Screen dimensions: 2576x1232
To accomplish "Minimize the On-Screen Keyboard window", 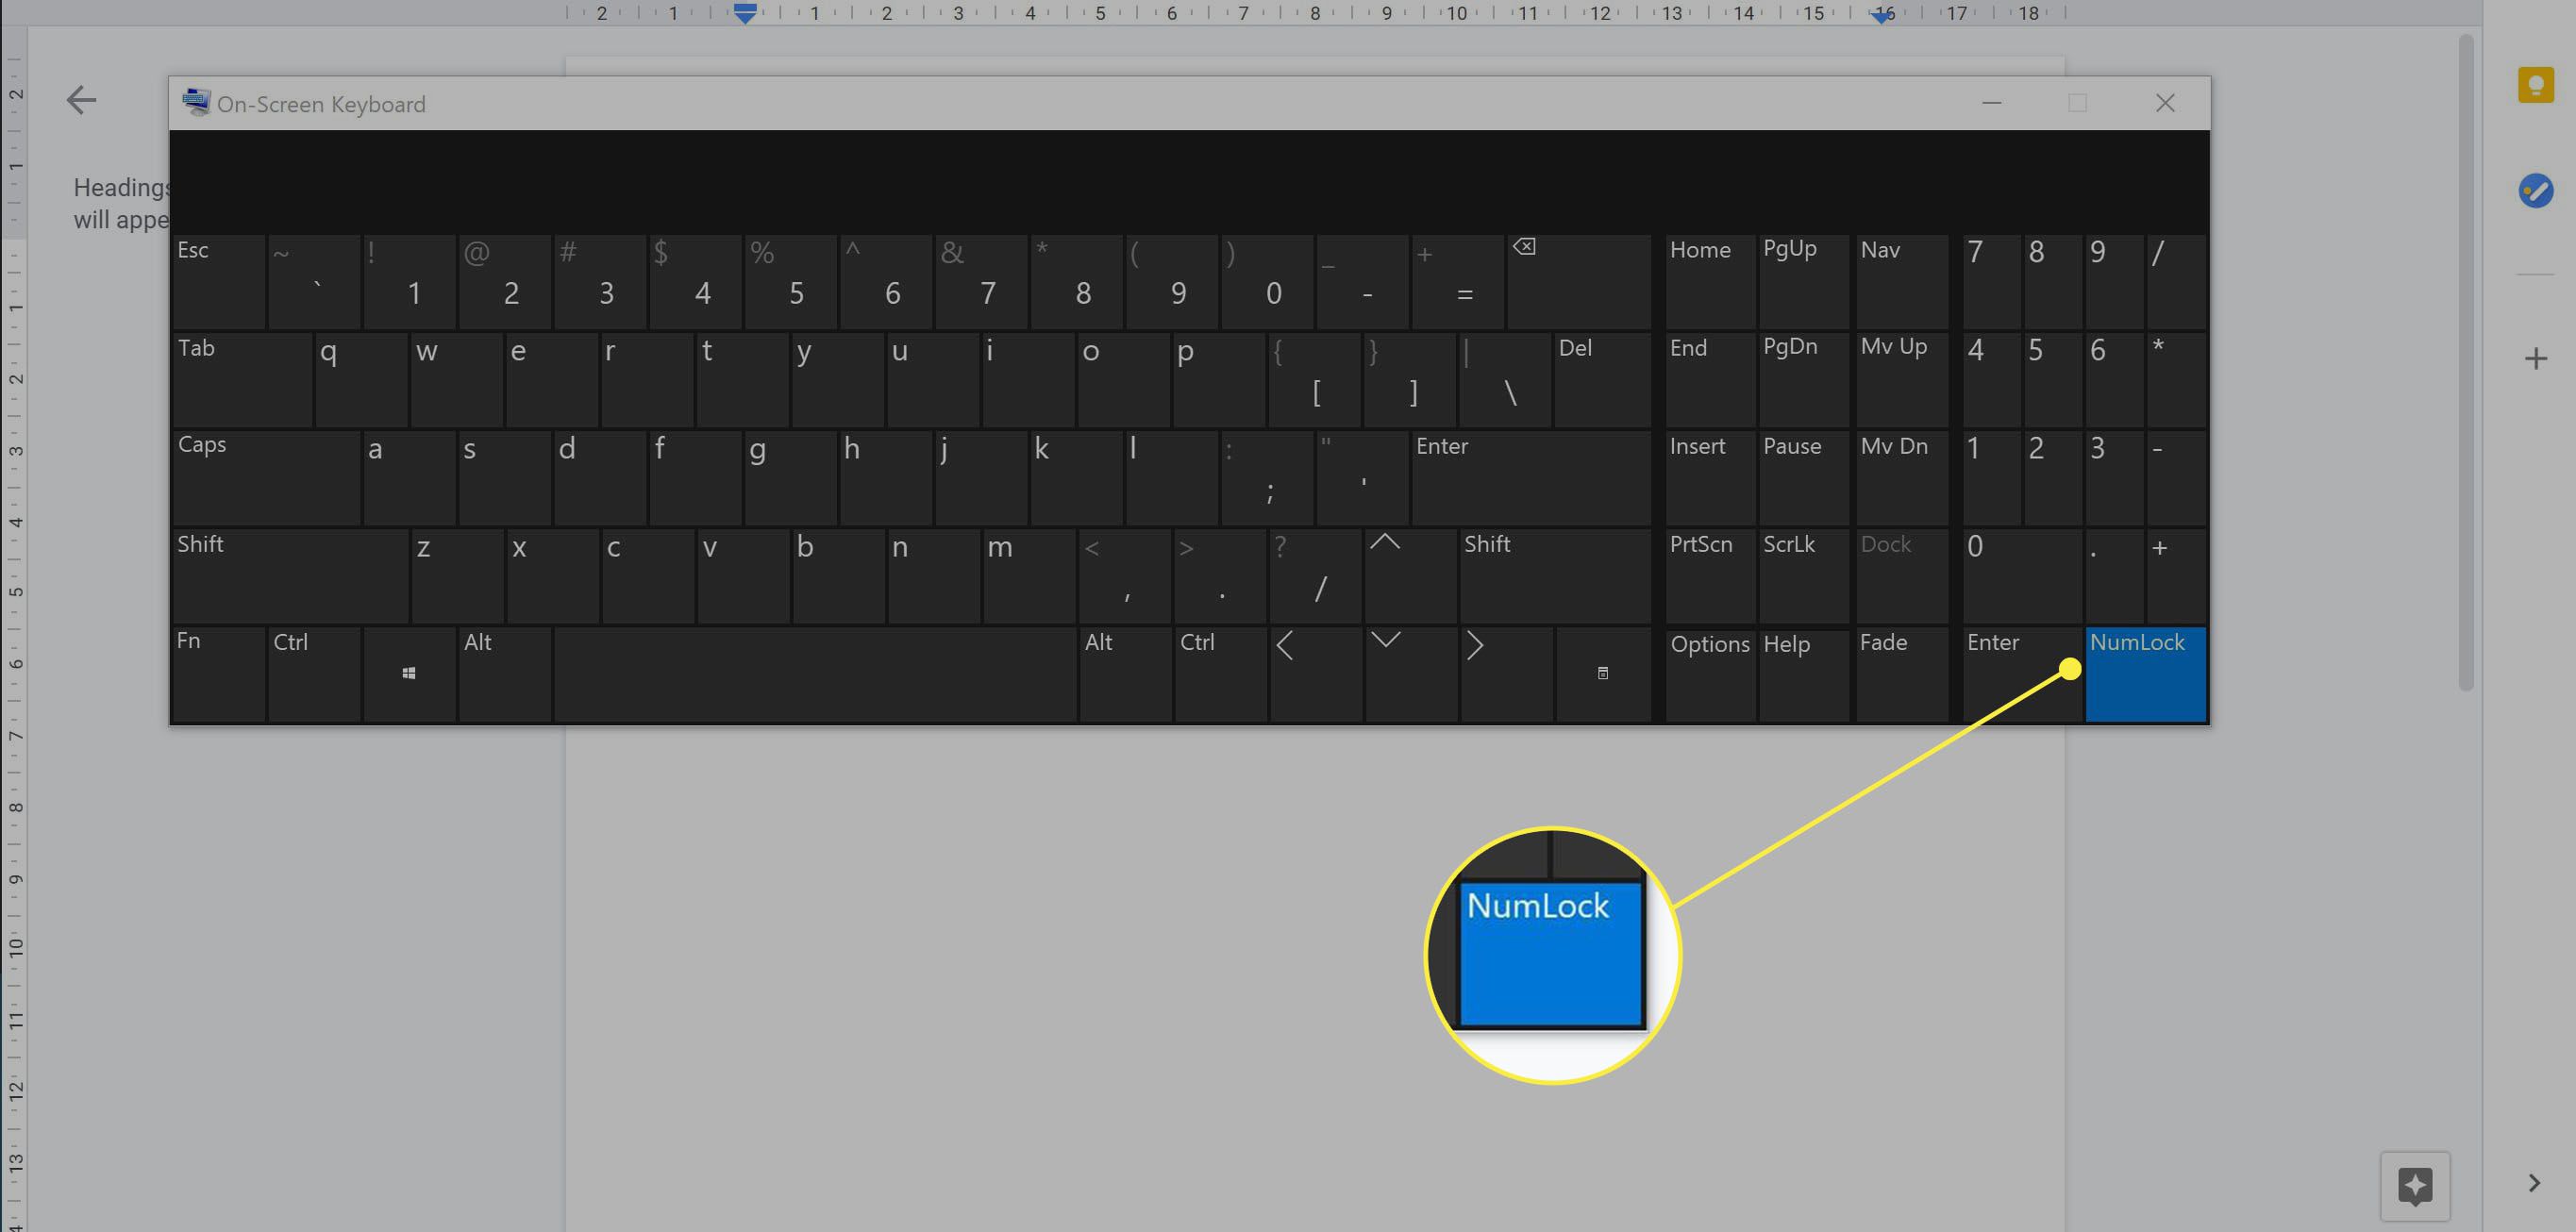I will tap(1991, 103).
